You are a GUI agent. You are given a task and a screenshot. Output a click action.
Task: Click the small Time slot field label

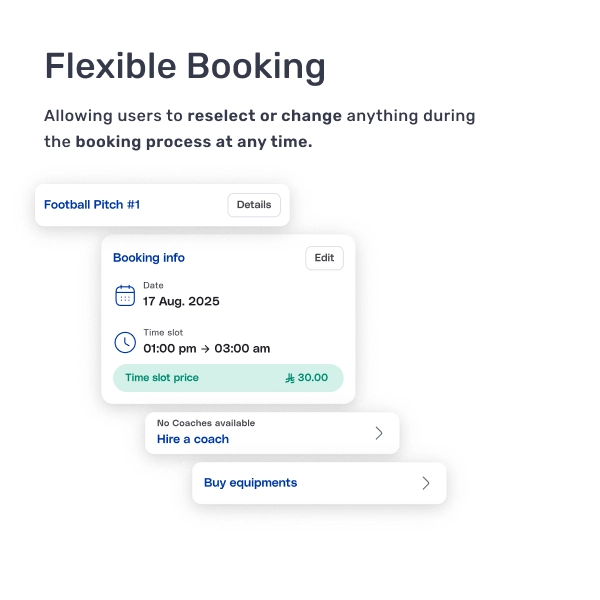(x=163, y=333)
